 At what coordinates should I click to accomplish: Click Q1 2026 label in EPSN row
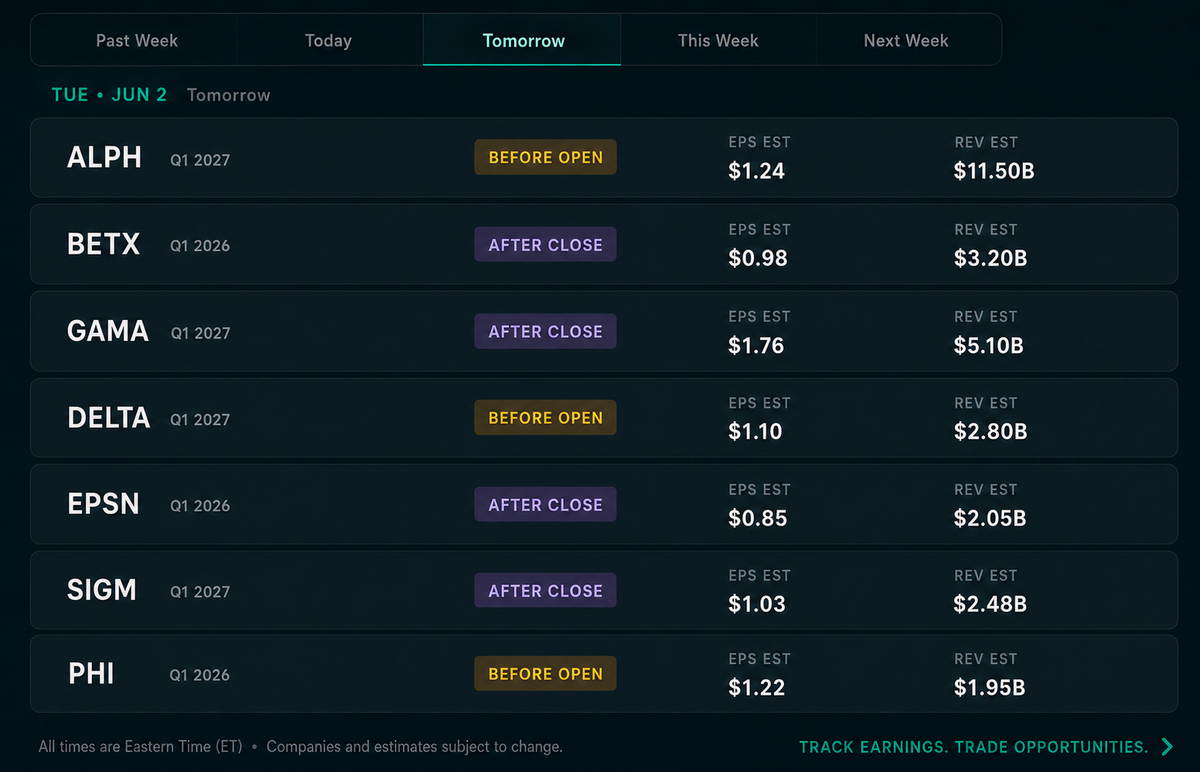pos(200,506)
